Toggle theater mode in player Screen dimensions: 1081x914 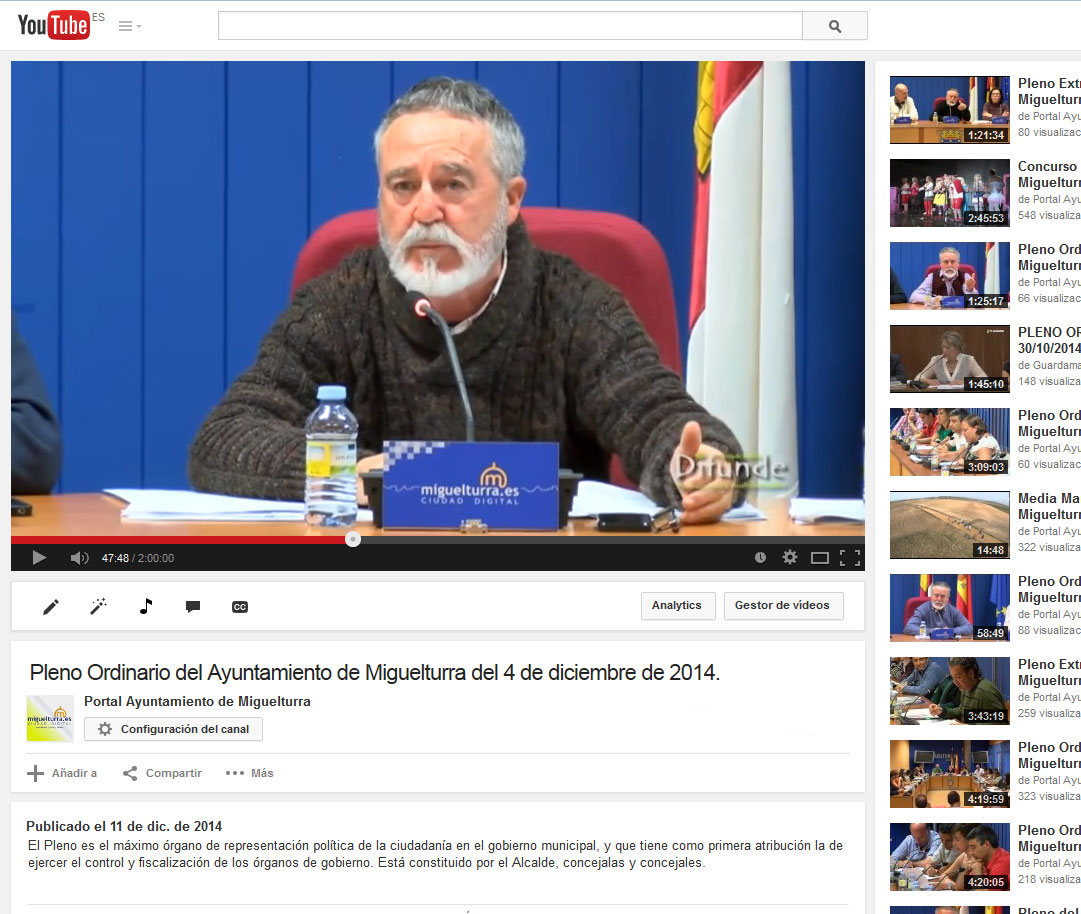point(820,558)
